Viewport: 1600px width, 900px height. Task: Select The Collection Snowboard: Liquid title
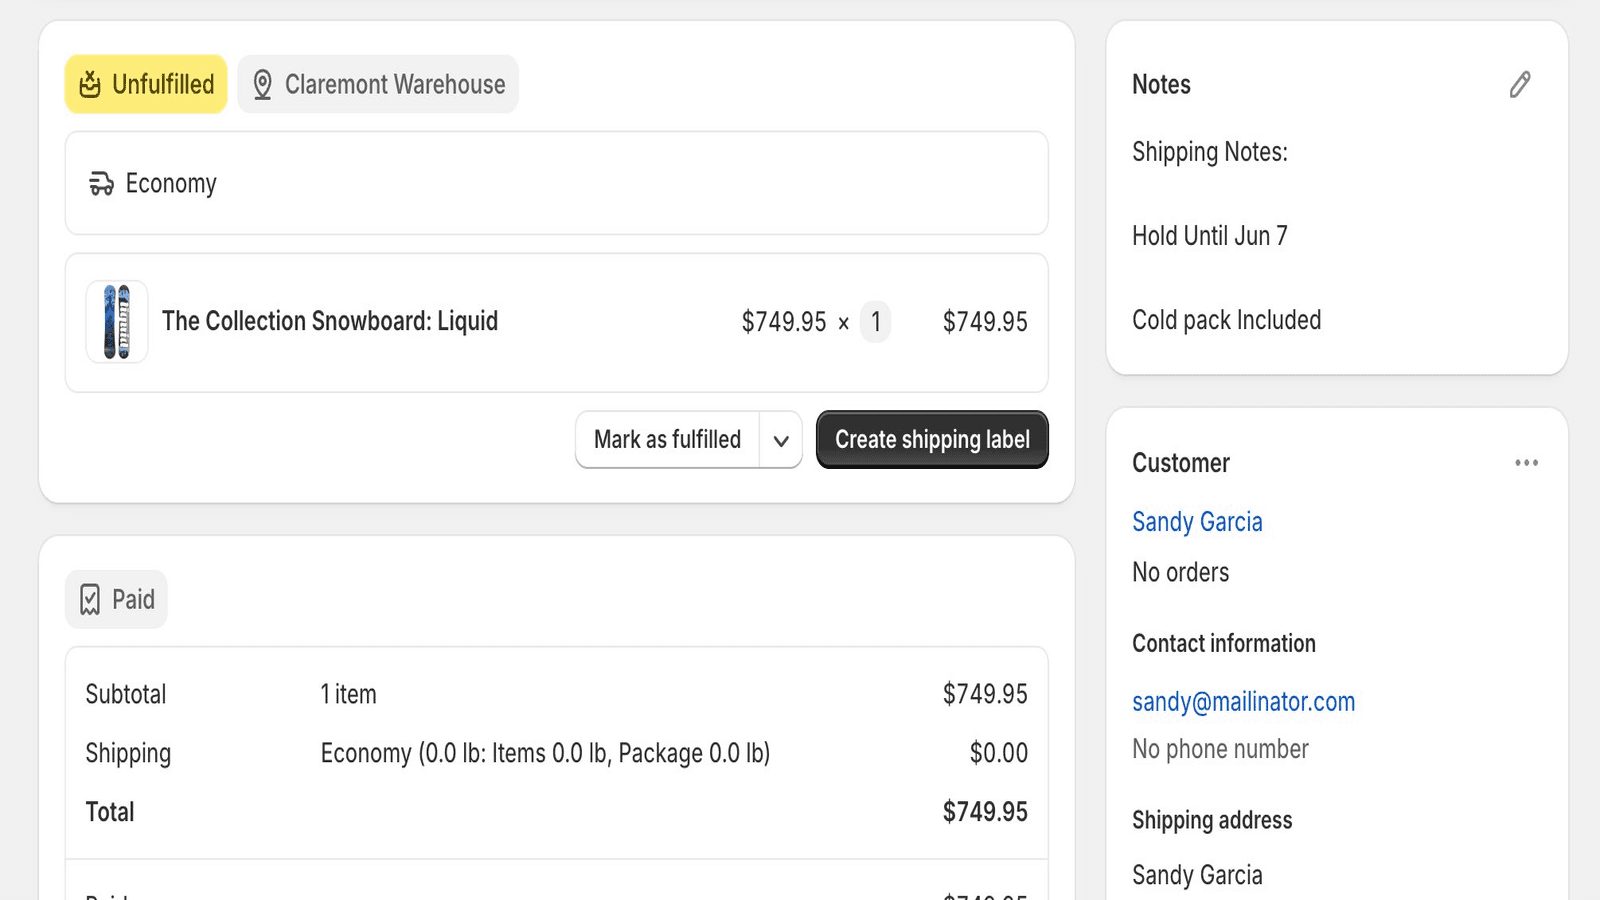point(330,321)
